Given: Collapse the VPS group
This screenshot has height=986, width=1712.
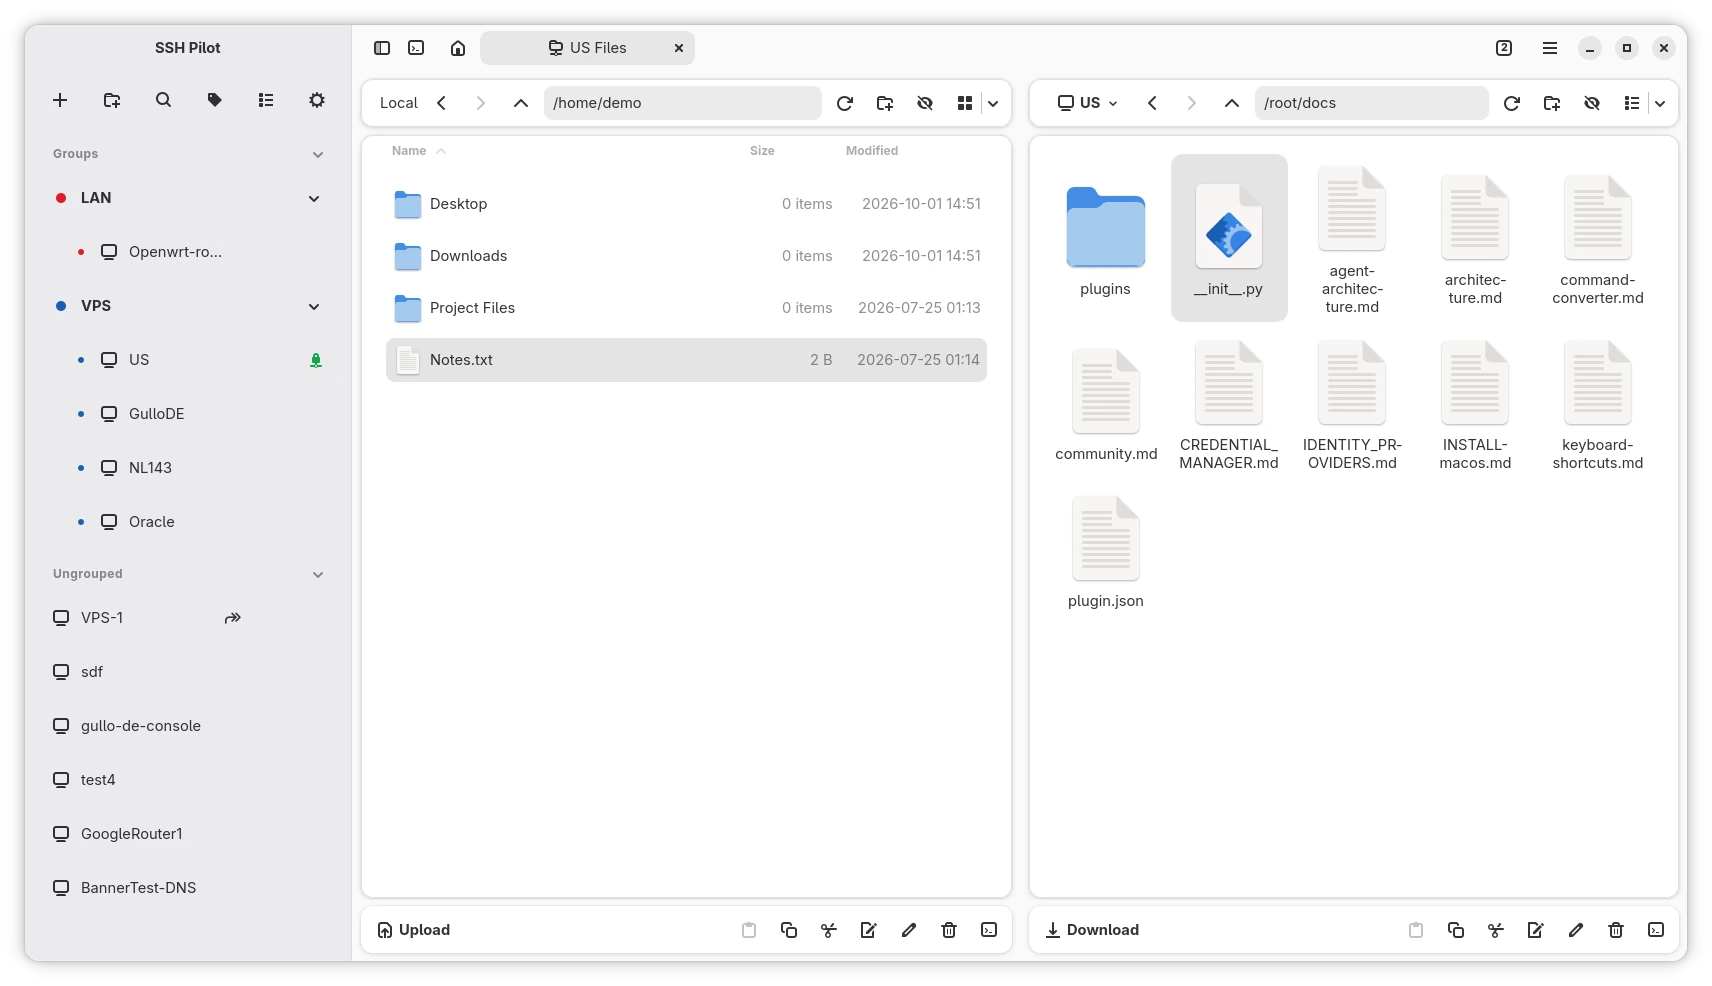Looking at the screenshot, I should (314, 306).
